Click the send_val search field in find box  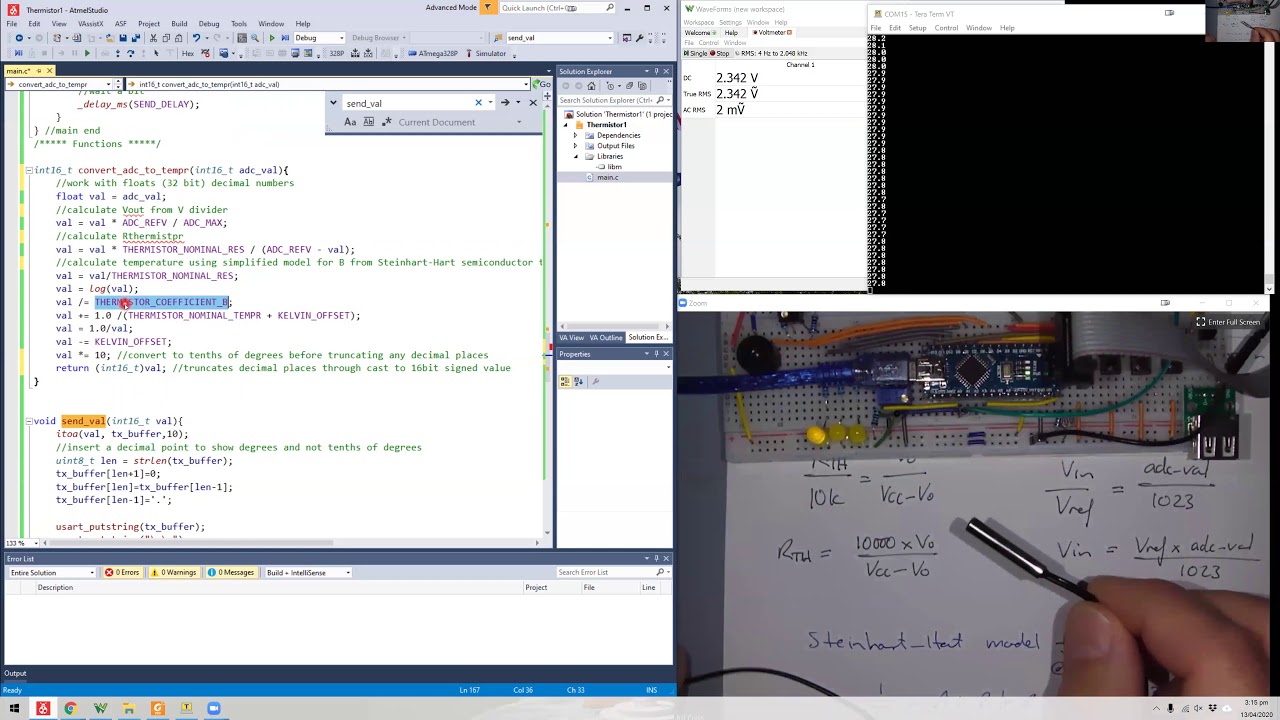(x=407, y=103)
